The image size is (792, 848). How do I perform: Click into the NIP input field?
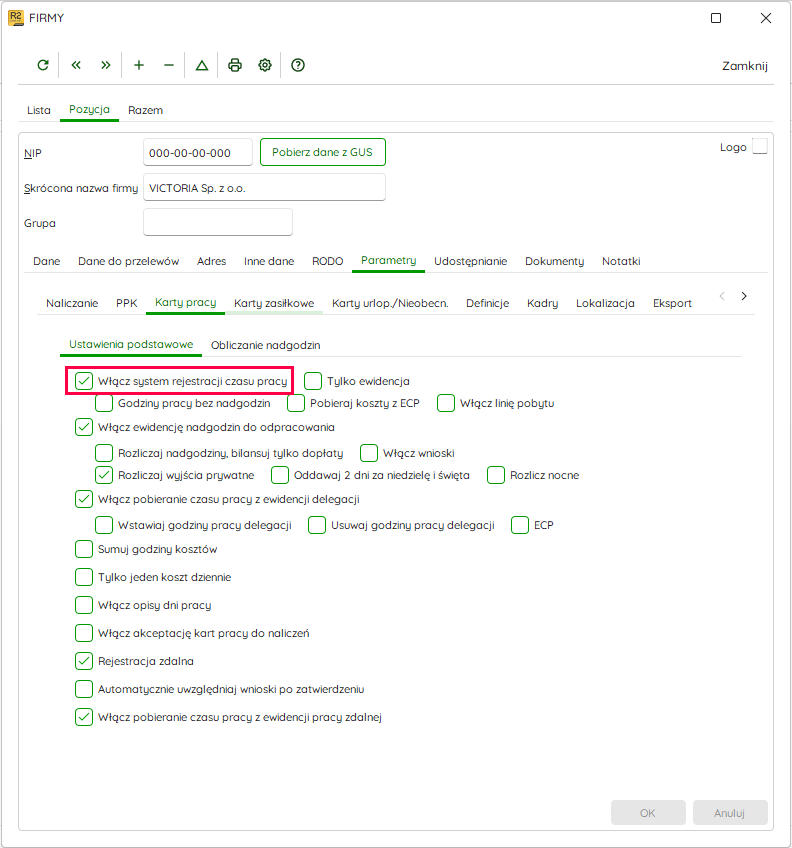pyautogui.click(x=198, y=153)
